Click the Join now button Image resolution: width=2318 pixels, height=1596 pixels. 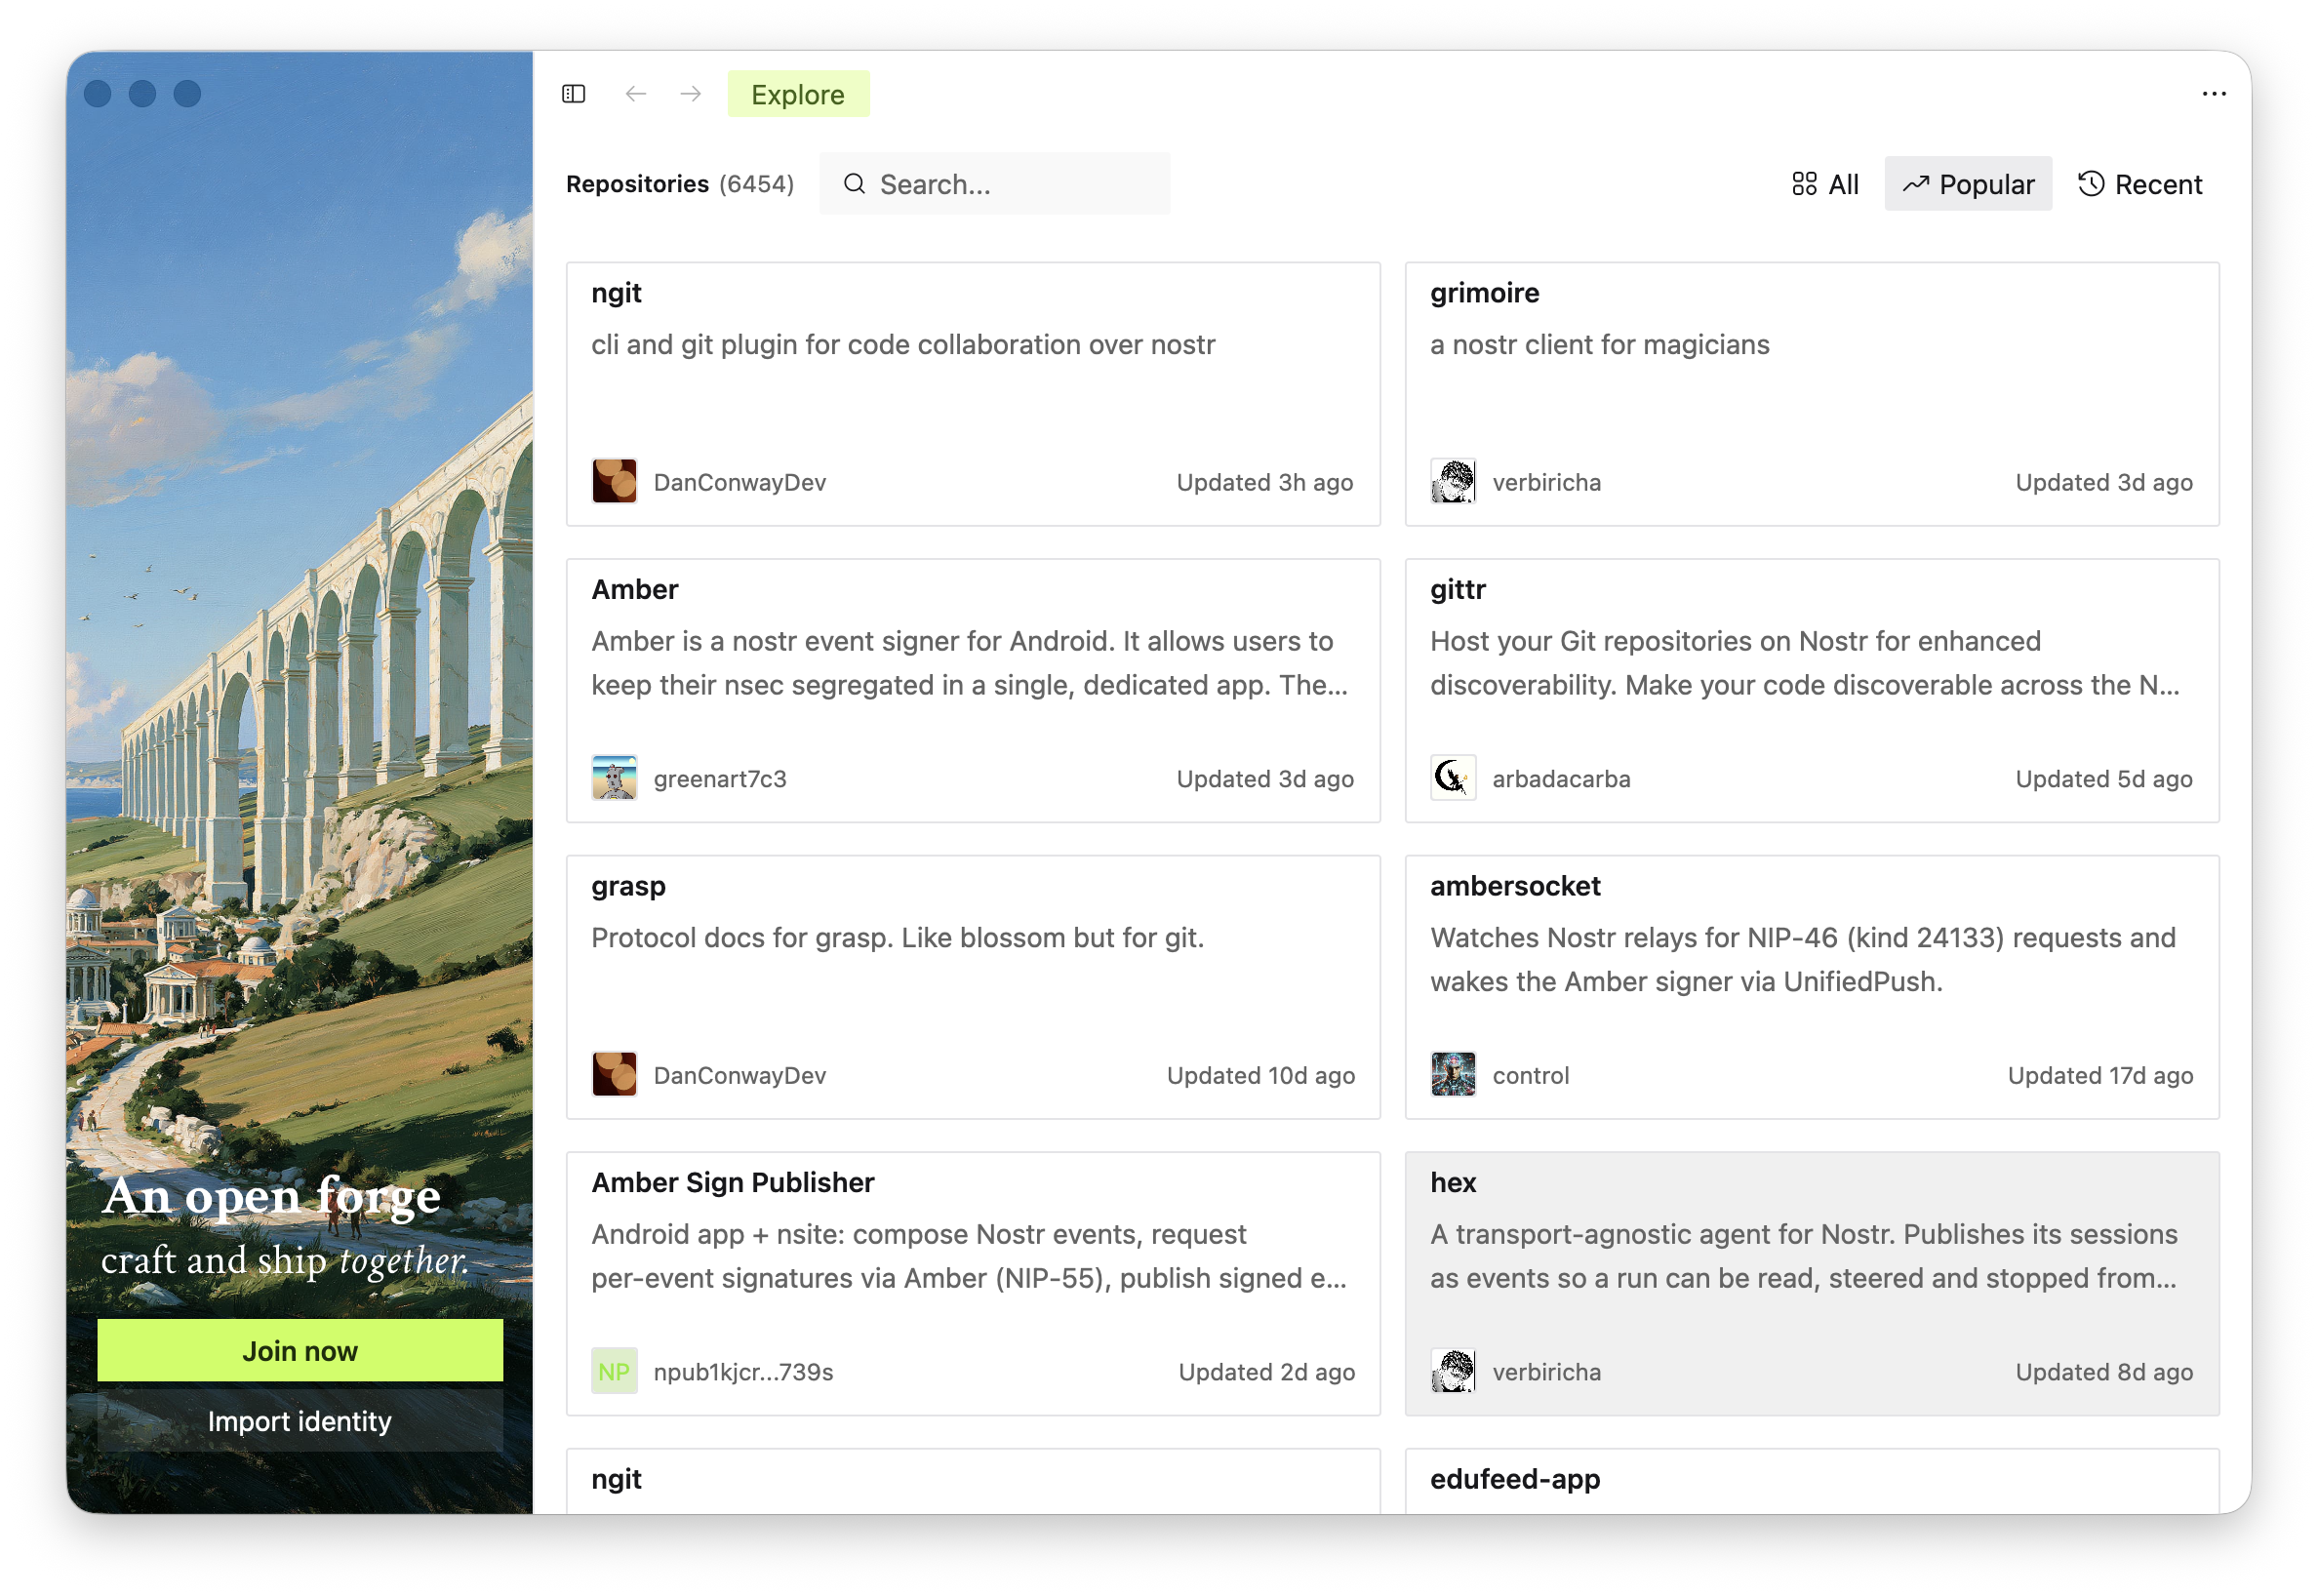coord(300,1351)
